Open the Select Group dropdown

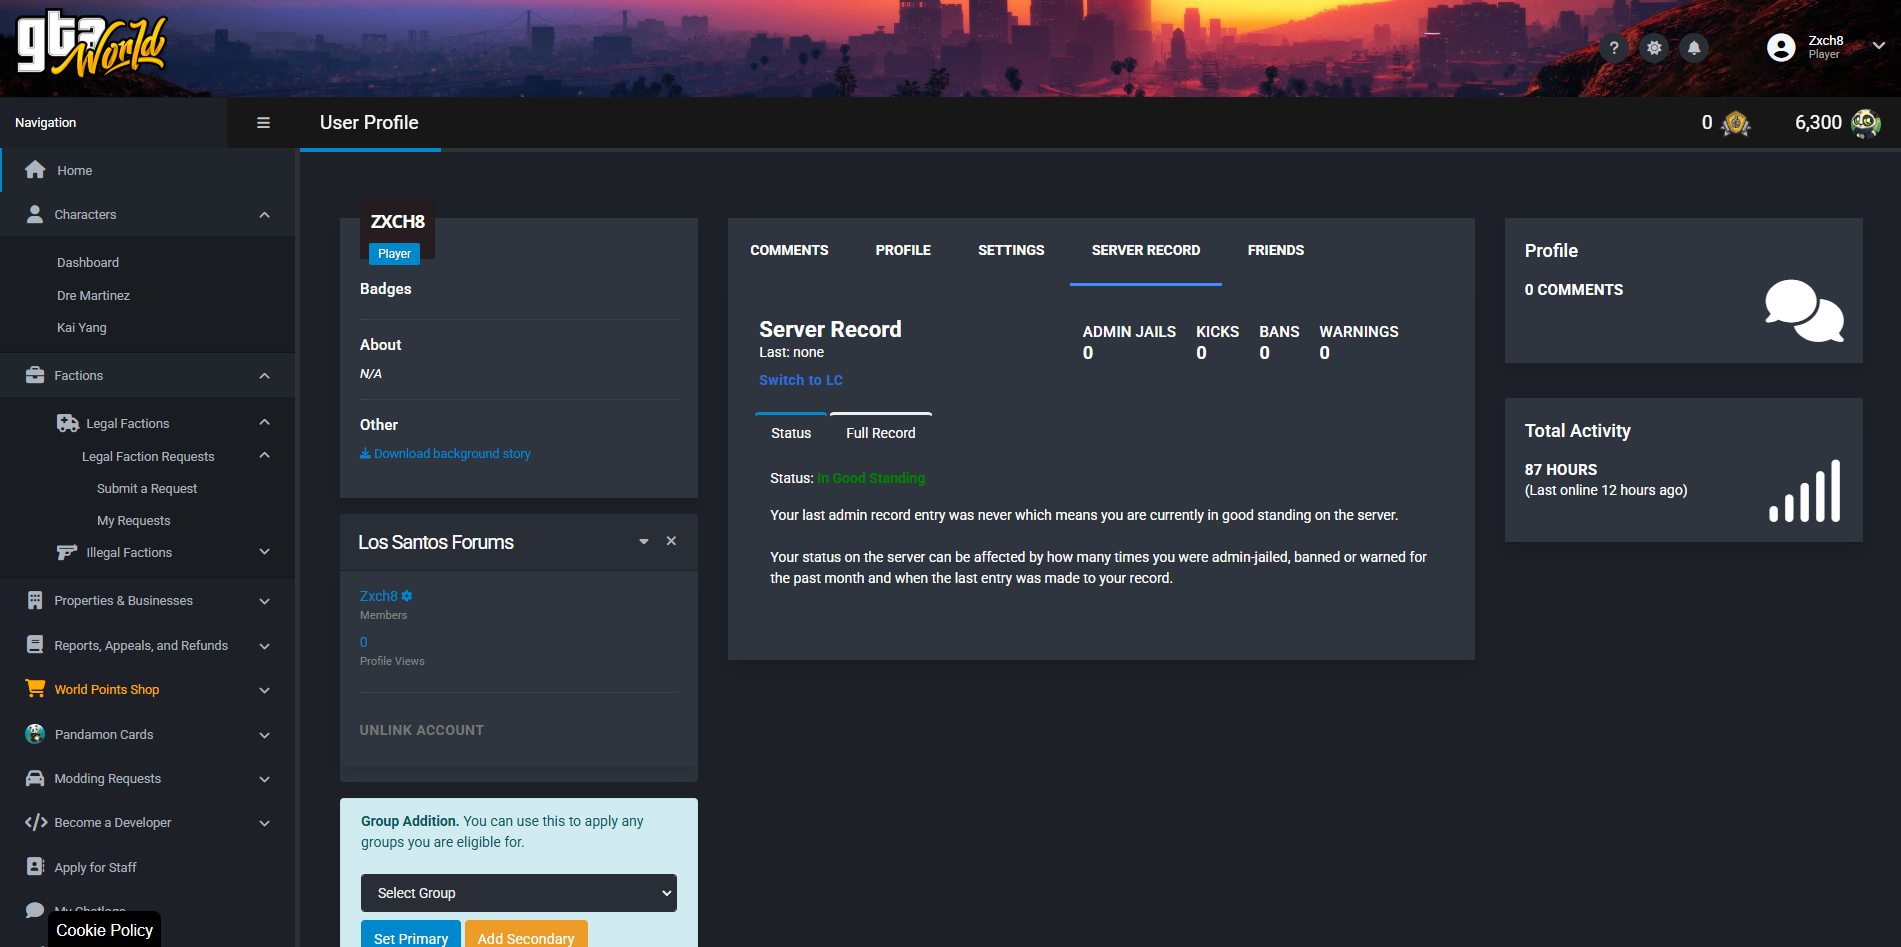point(519,893)
